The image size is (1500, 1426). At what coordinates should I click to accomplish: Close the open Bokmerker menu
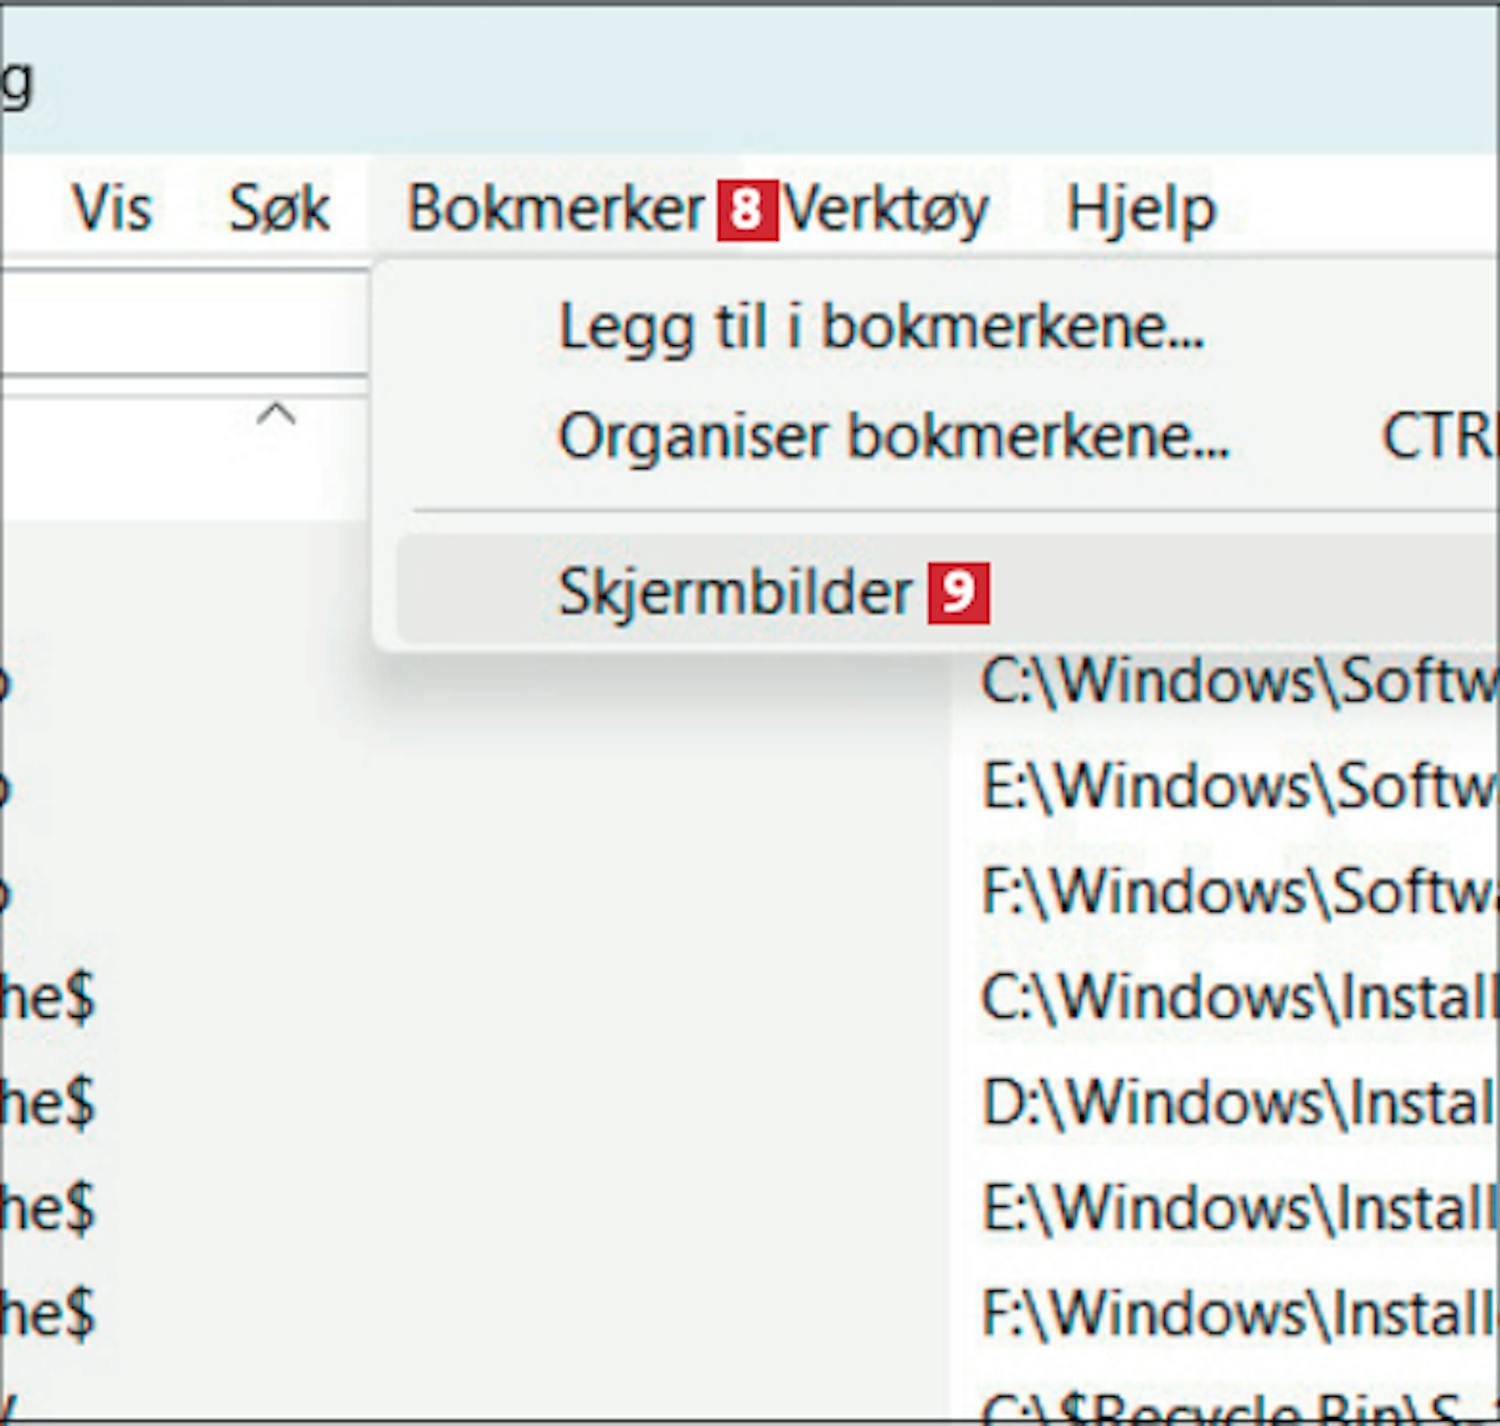[x=556, y=209]
